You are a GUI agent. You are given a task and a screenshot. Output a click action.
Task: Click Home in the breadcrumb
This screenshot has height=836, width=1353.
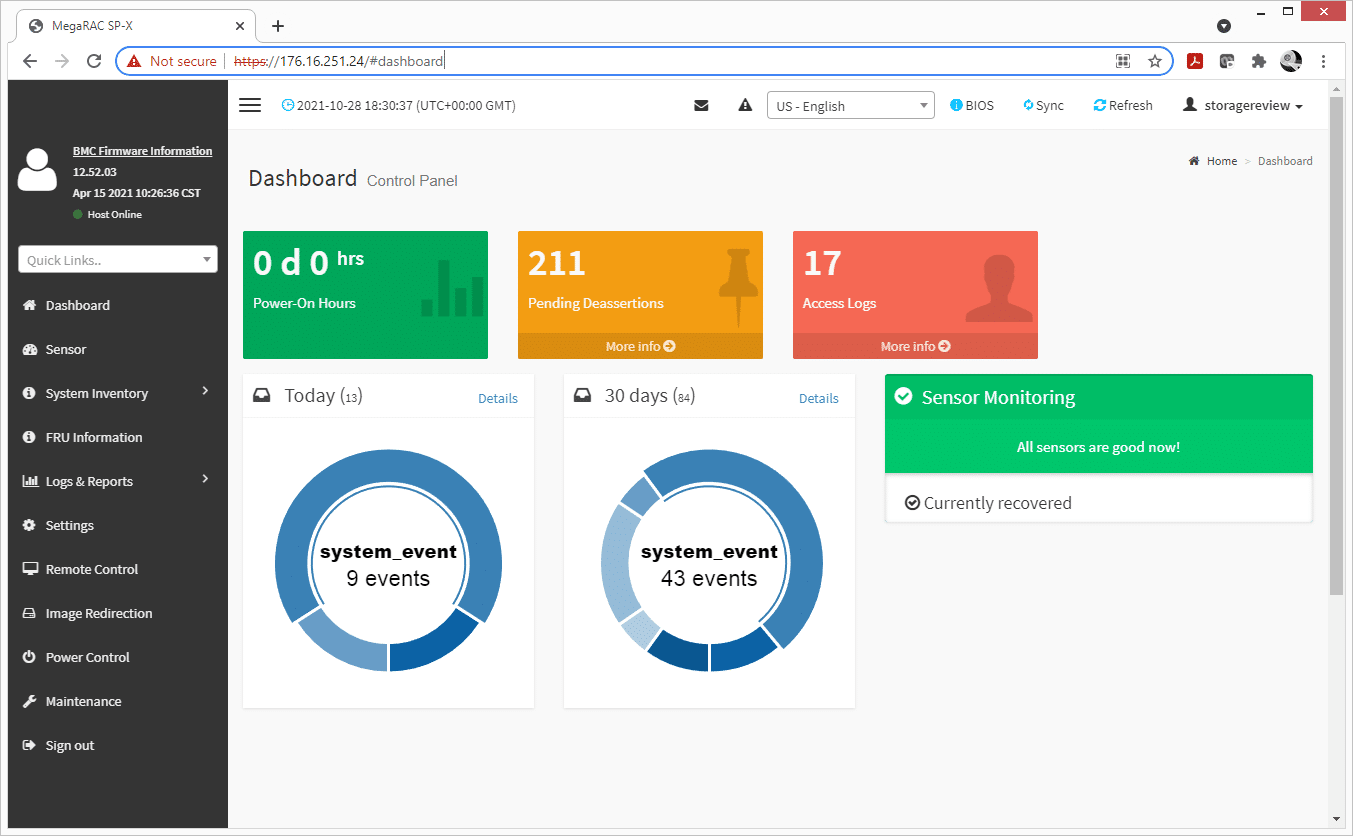pos(1221,161)
